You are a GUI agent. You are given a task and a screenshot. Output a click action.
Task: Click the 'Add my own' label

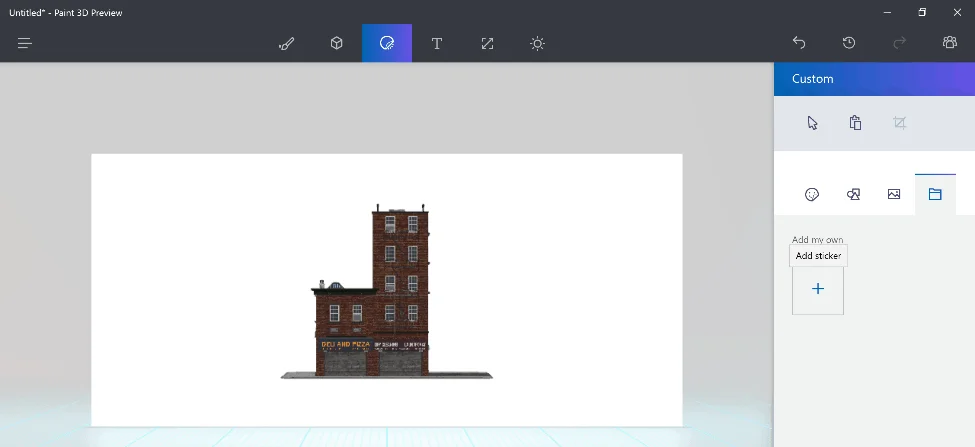[x=817, y=239]
